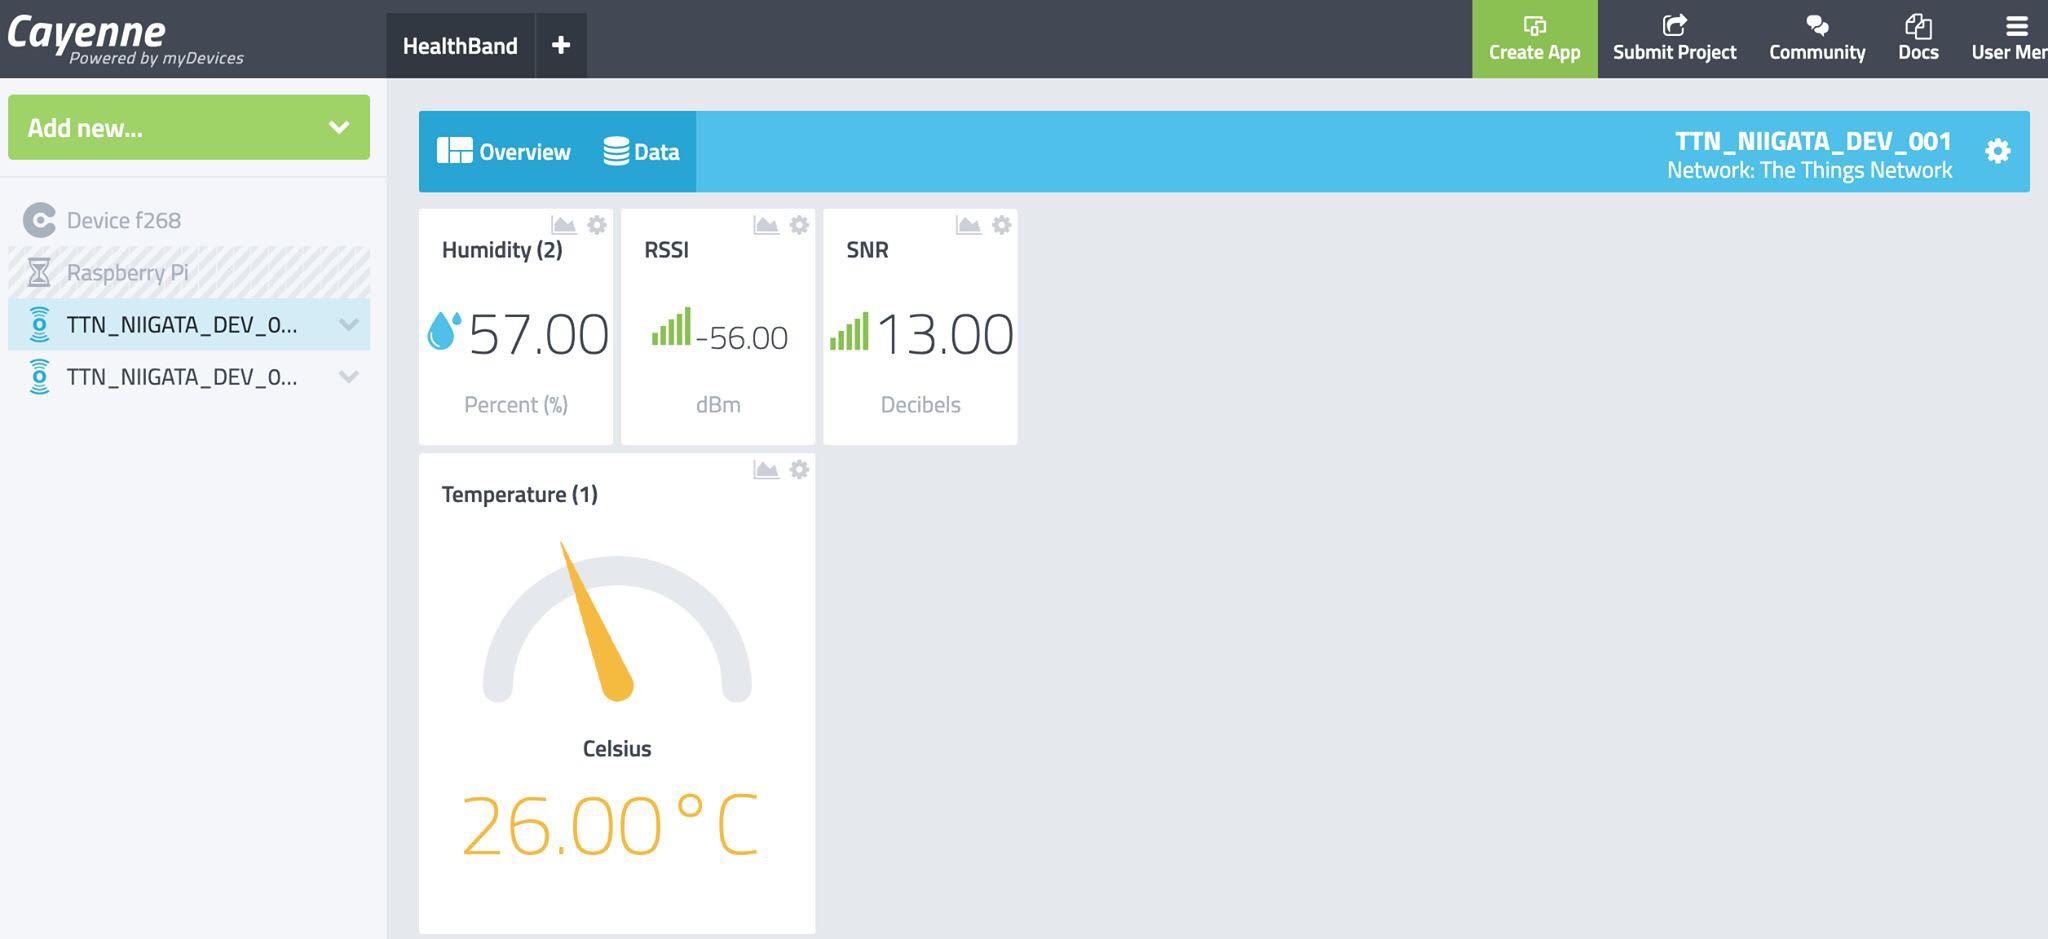Open the RSSI widget chart icon
2048x939 pixels.
pyautogui.click(x=766, y=225)
